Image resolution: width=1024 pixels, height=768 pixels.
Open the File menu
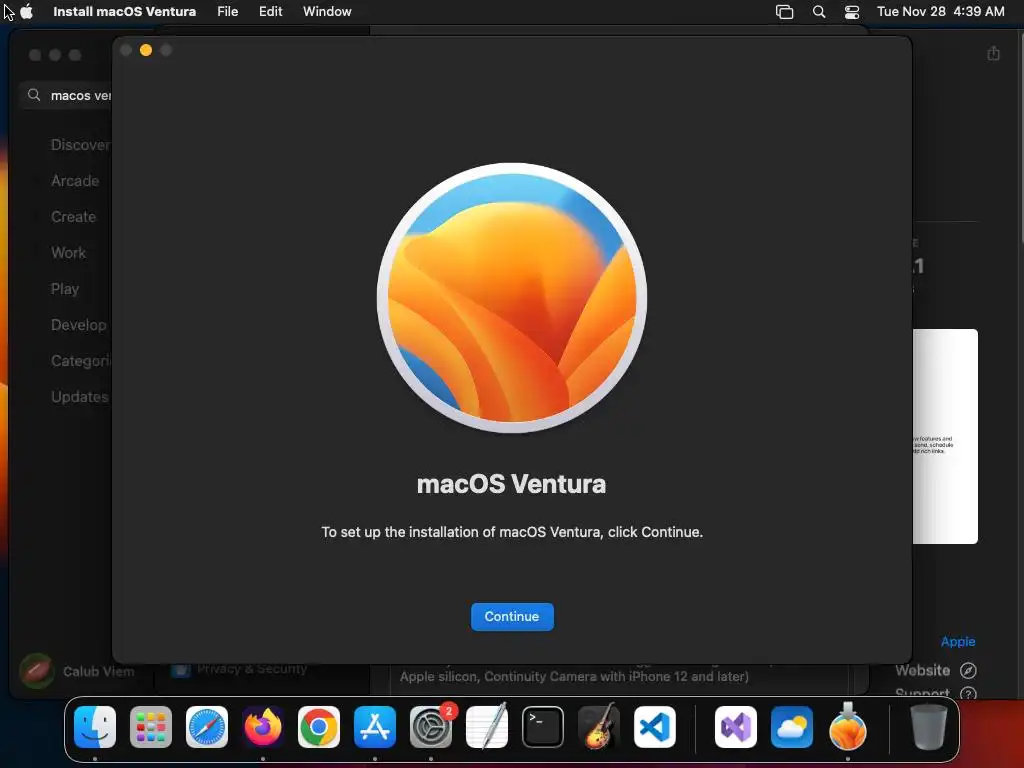[227, 11]
